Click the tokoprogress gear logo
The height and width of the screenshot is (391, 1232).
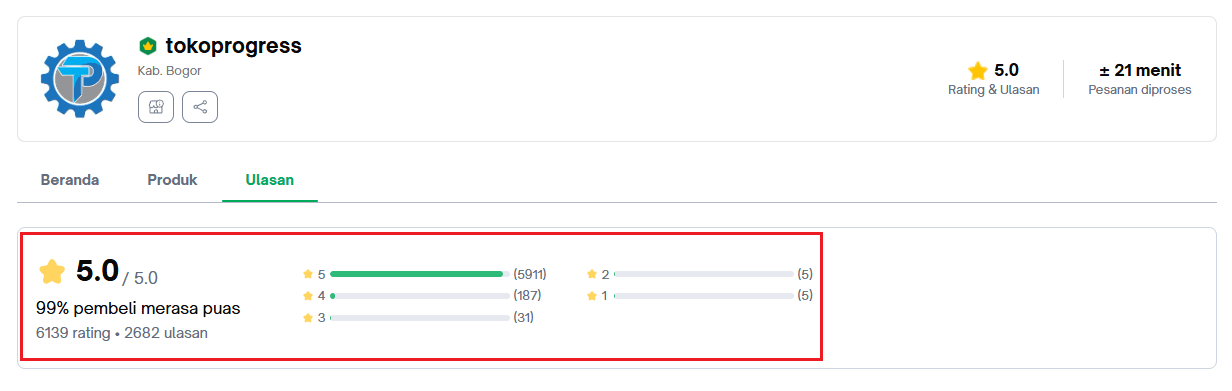[x=80, y=79]
